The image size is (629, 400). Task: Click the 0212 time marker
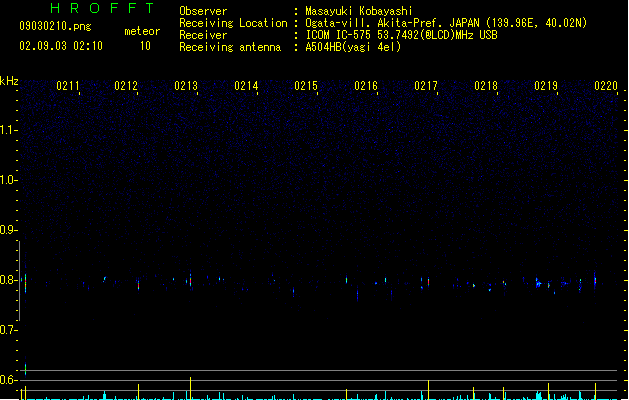(126, 86)
